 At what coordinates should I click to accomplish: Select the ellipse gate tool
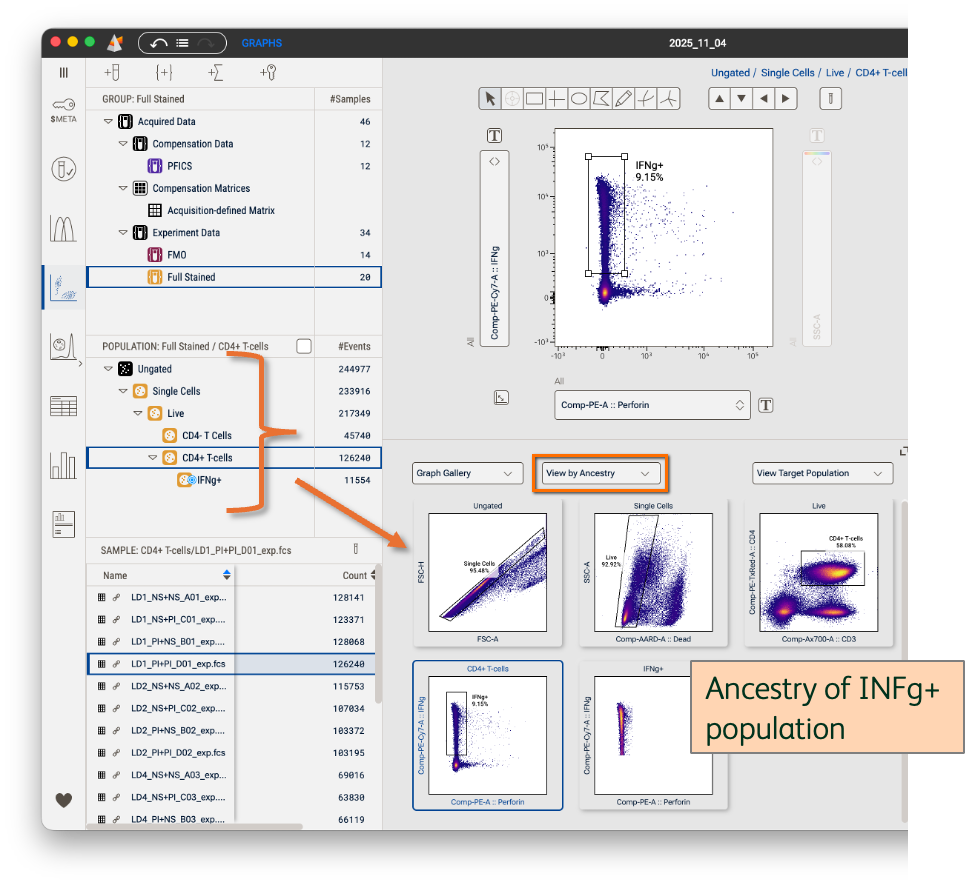tap(579, 99)
